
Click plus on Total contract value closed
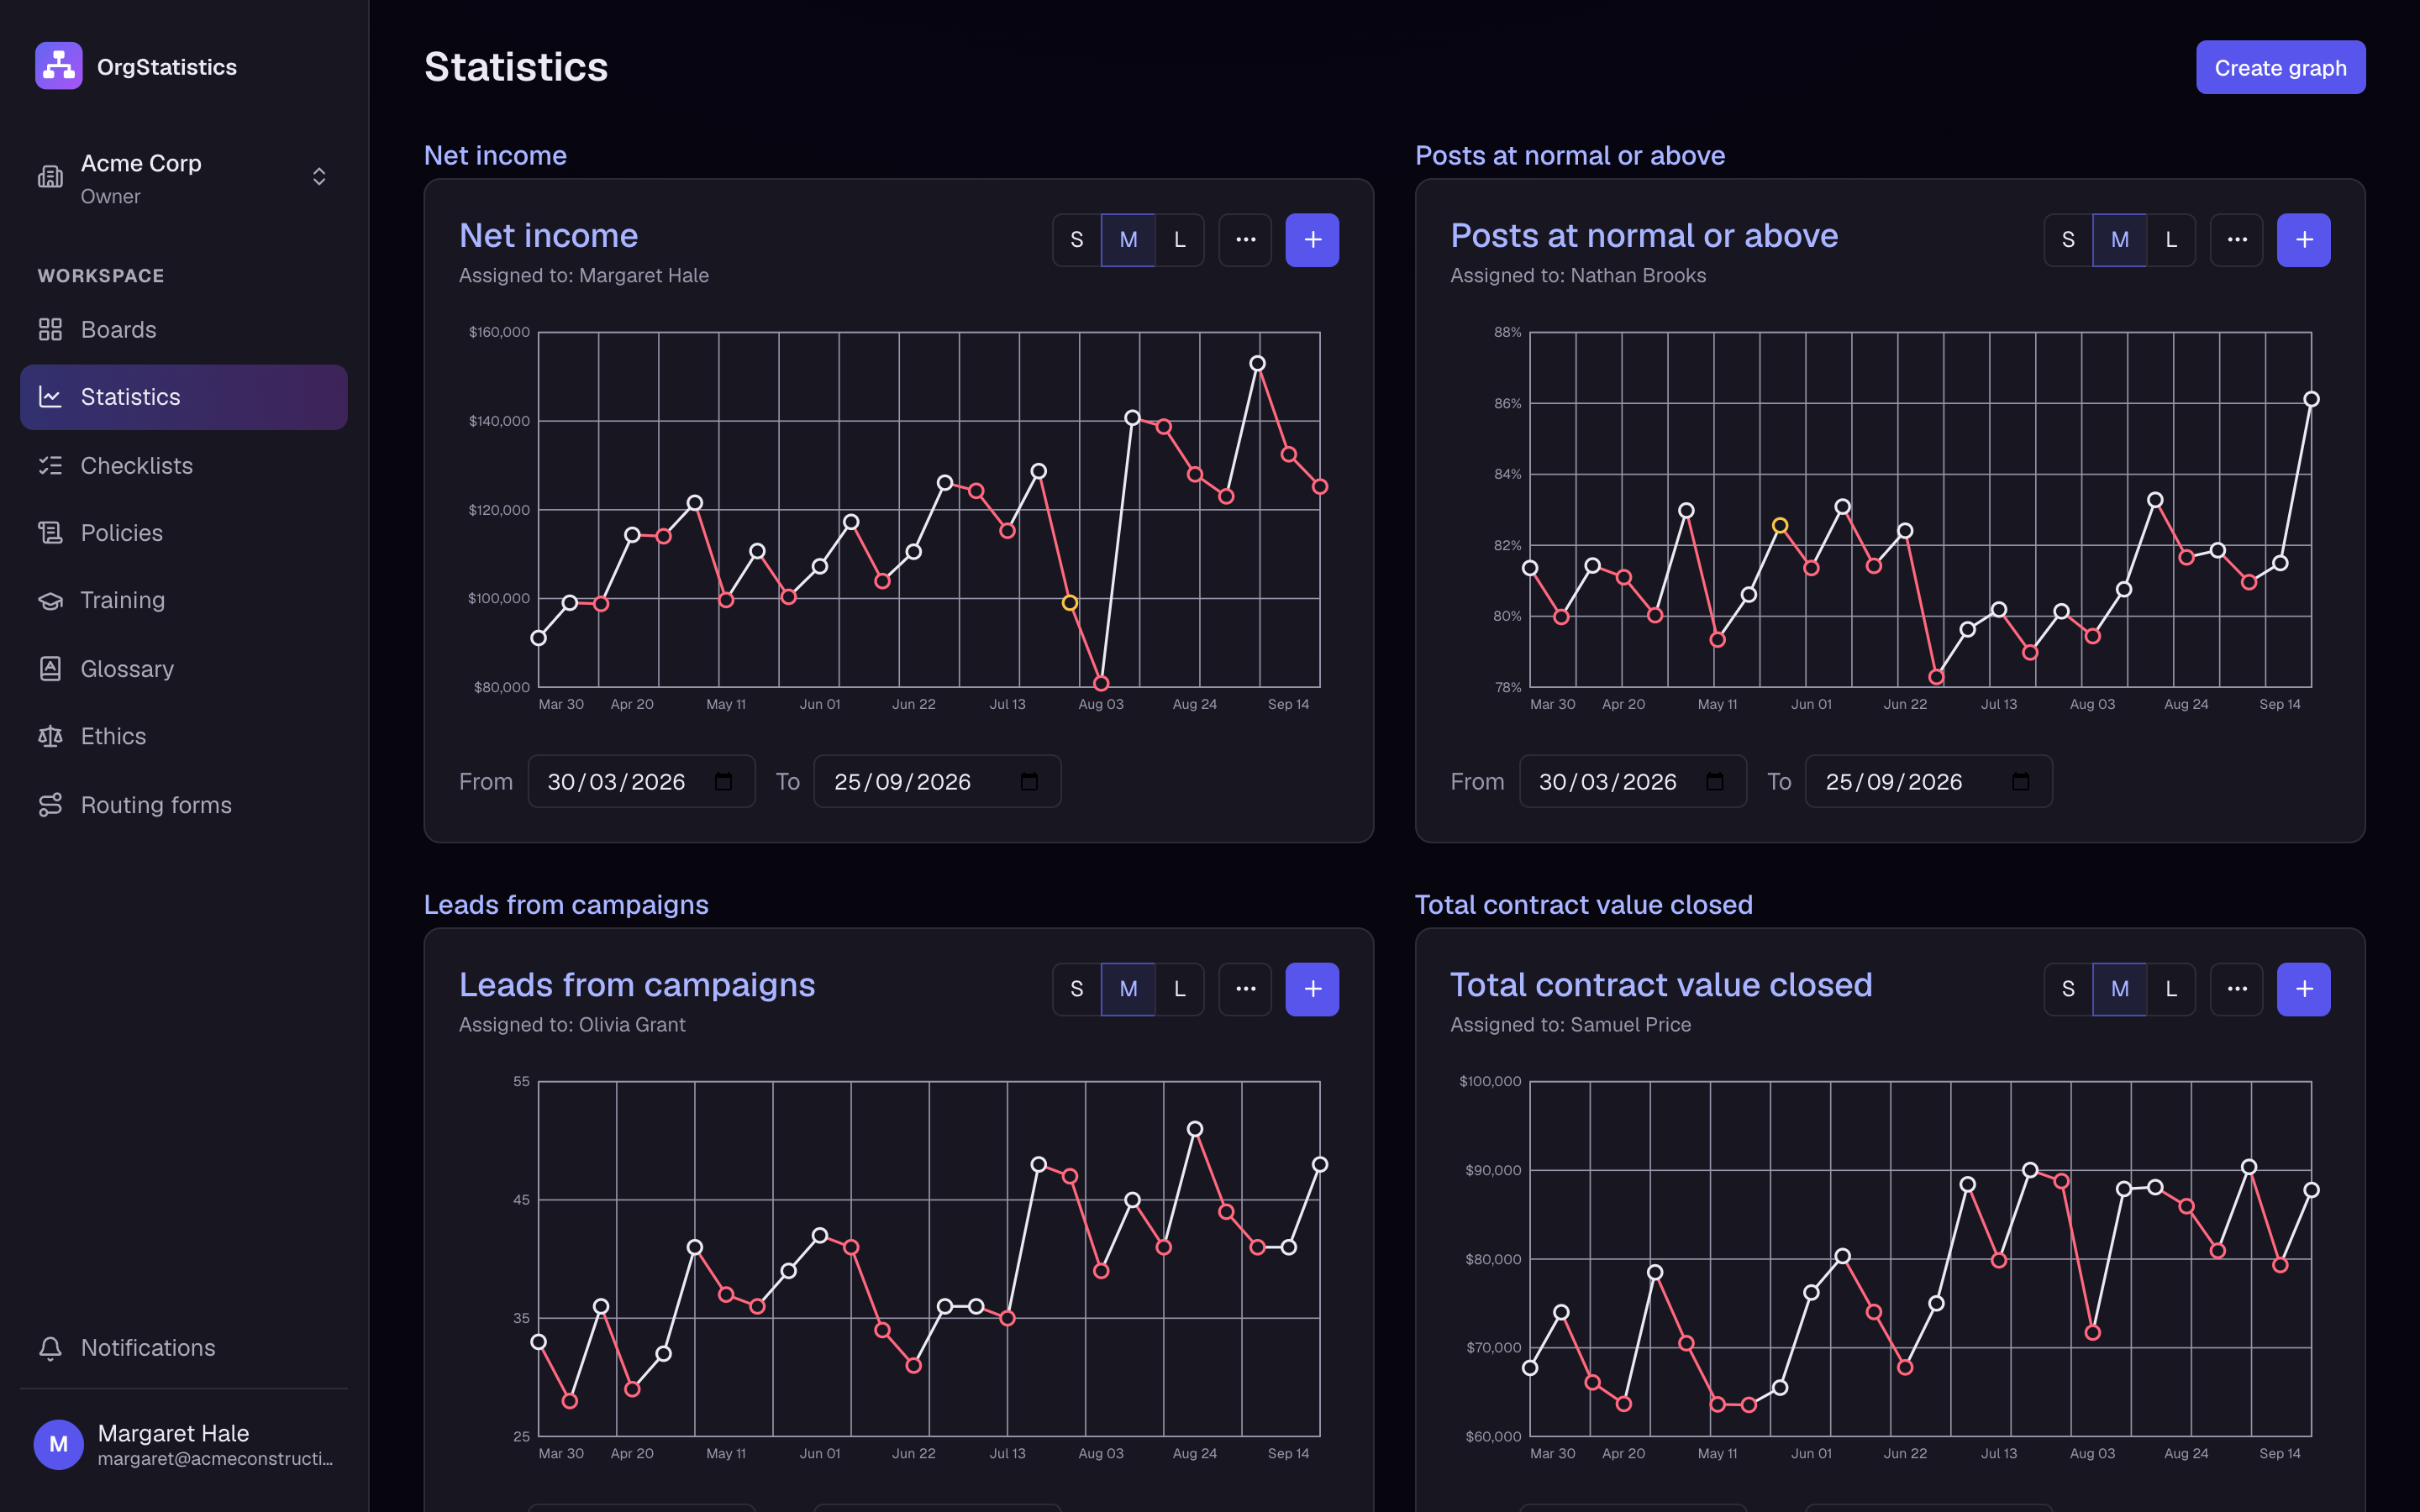[x=2304, y=989]
